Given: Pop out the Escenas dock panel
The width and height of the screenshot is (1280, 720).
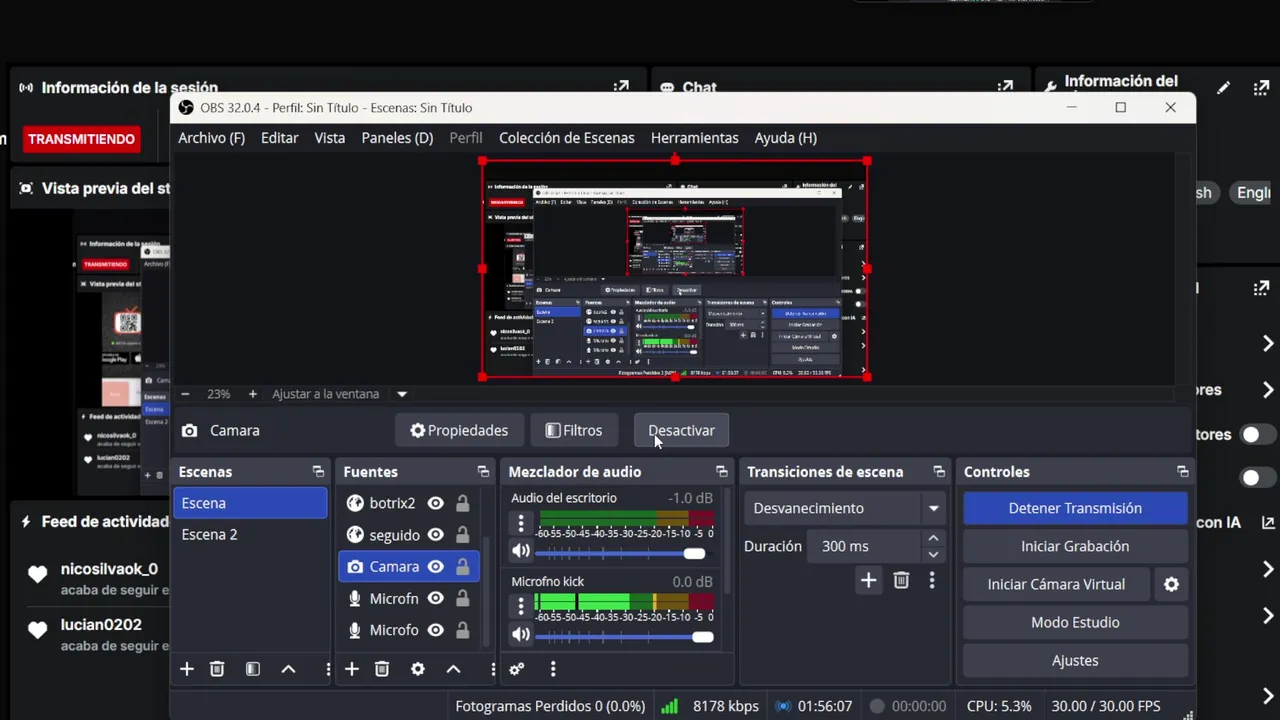Looking at the screenshot, I should (x=318, y=472).
